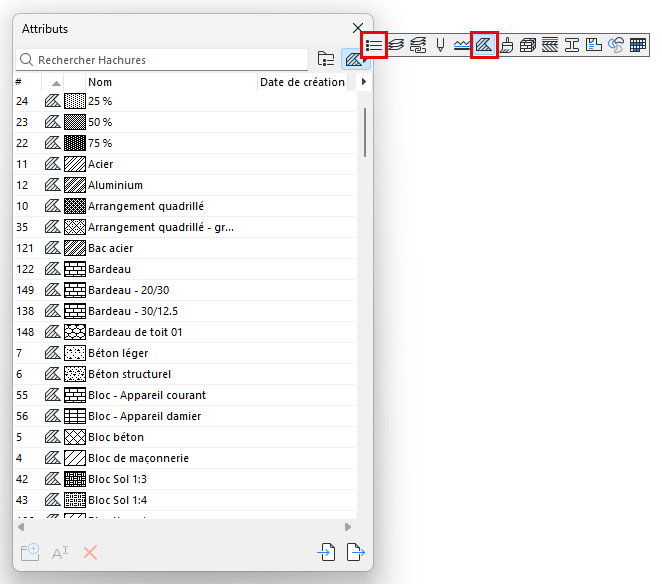Select the Profiles I-beam icon

click(x=572, y=45)
